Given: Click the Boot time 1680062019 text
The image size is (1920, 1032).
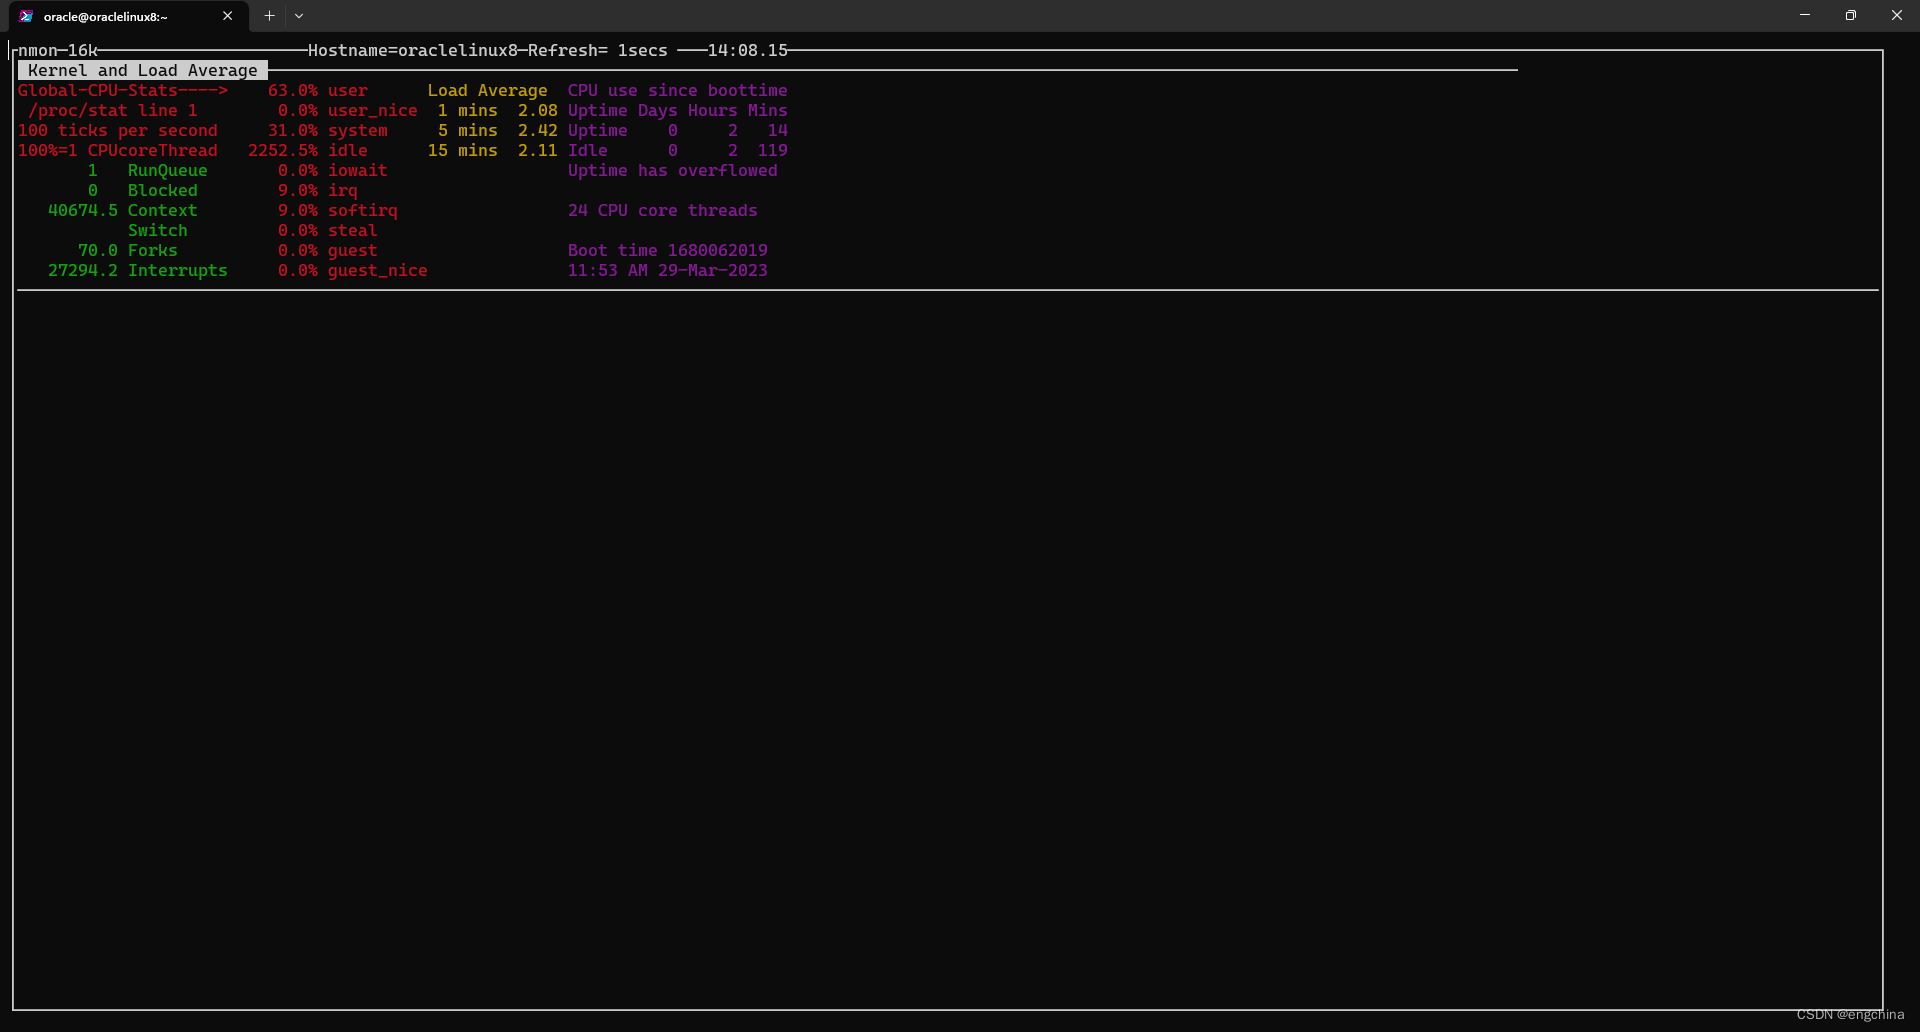Looking at the screenshot, I should tap(668, 250).
